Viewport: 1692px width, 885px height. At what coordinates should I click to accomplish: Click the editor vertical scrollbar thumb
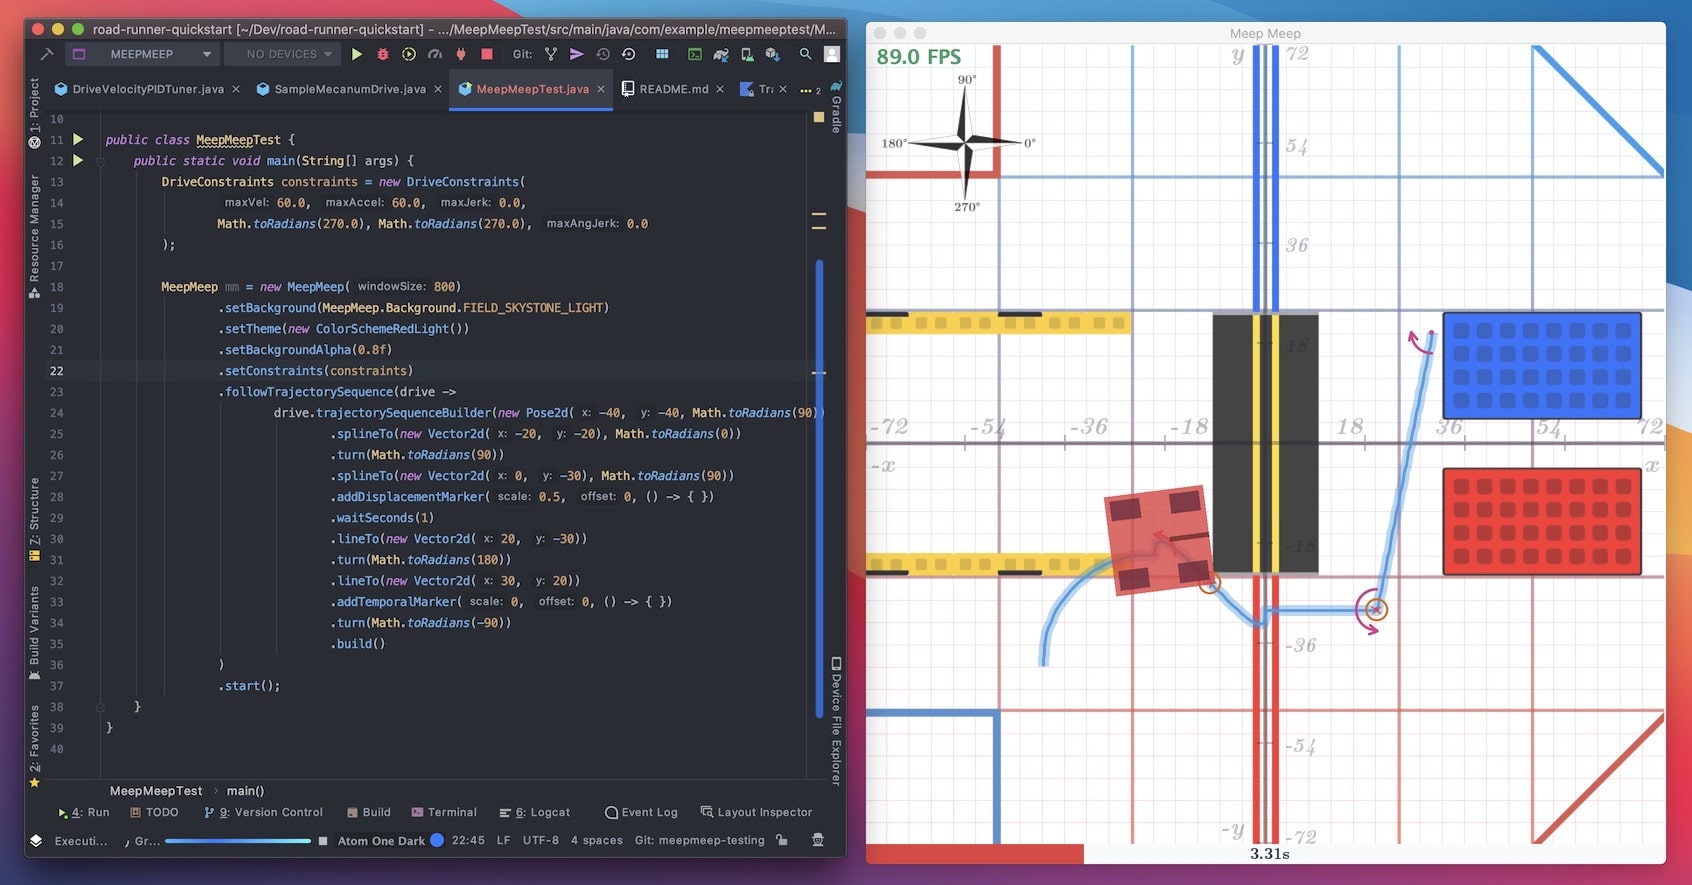point(819,487)
